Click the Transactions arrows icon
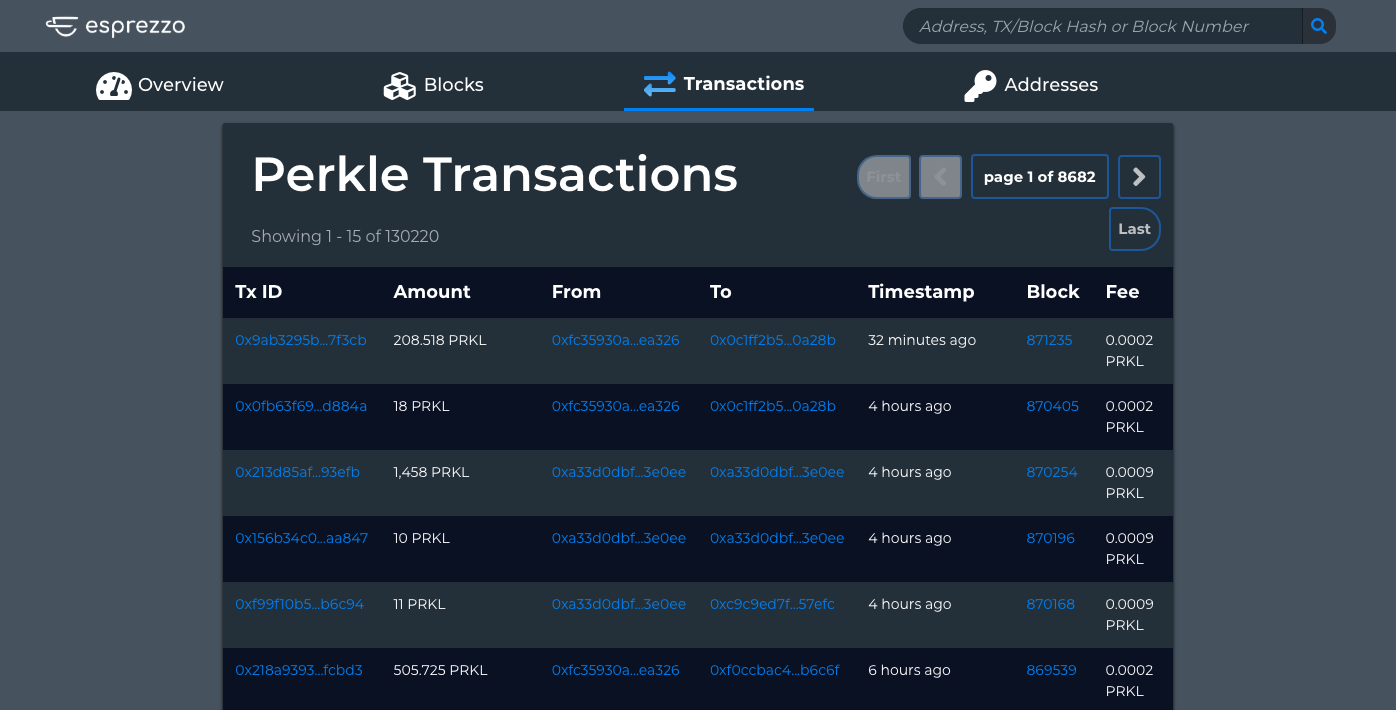The height and width of the screenshot is (710, 1396). coord(660,84)
